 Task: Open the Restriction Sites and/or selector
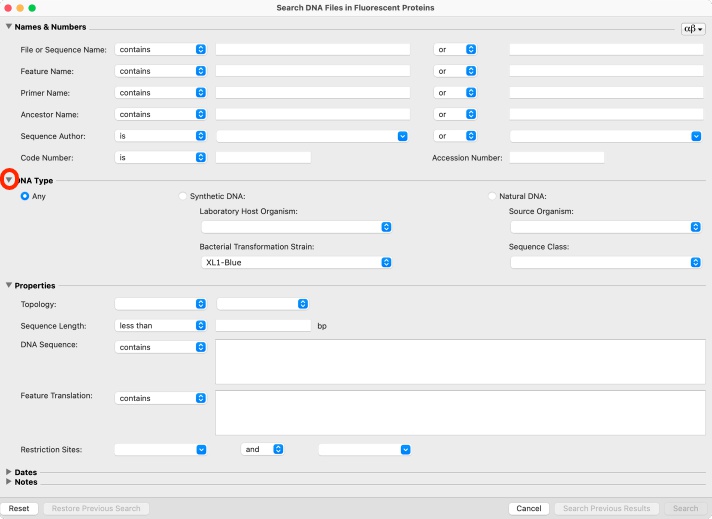tap(262, 449)
